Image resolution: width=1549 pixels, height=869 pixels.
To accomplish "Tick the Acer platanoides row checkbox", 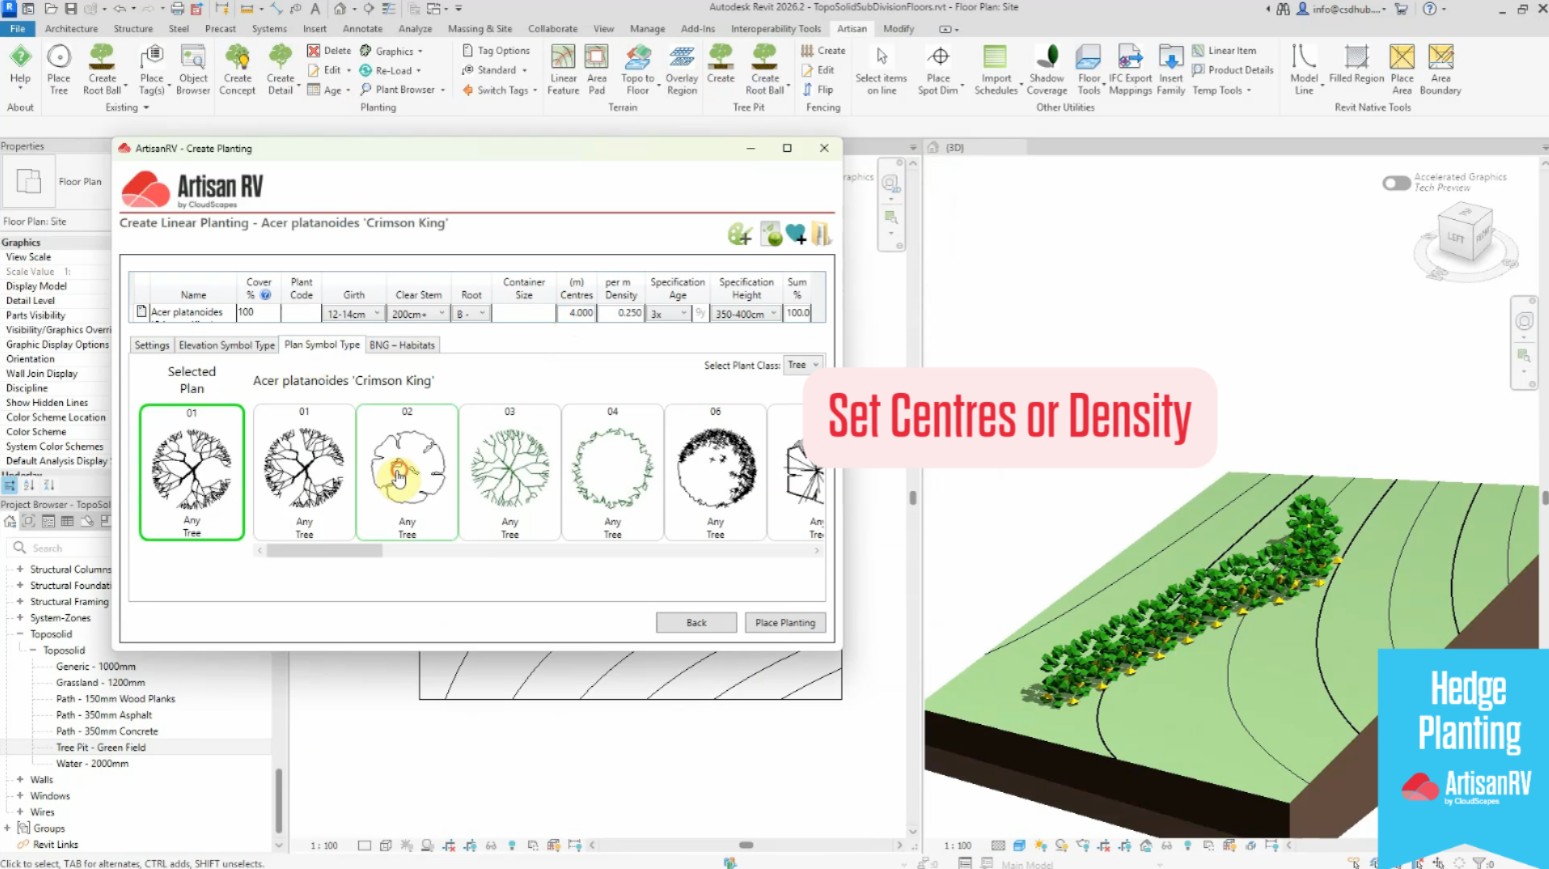I will pyautogui.click(x=141, y=312).
